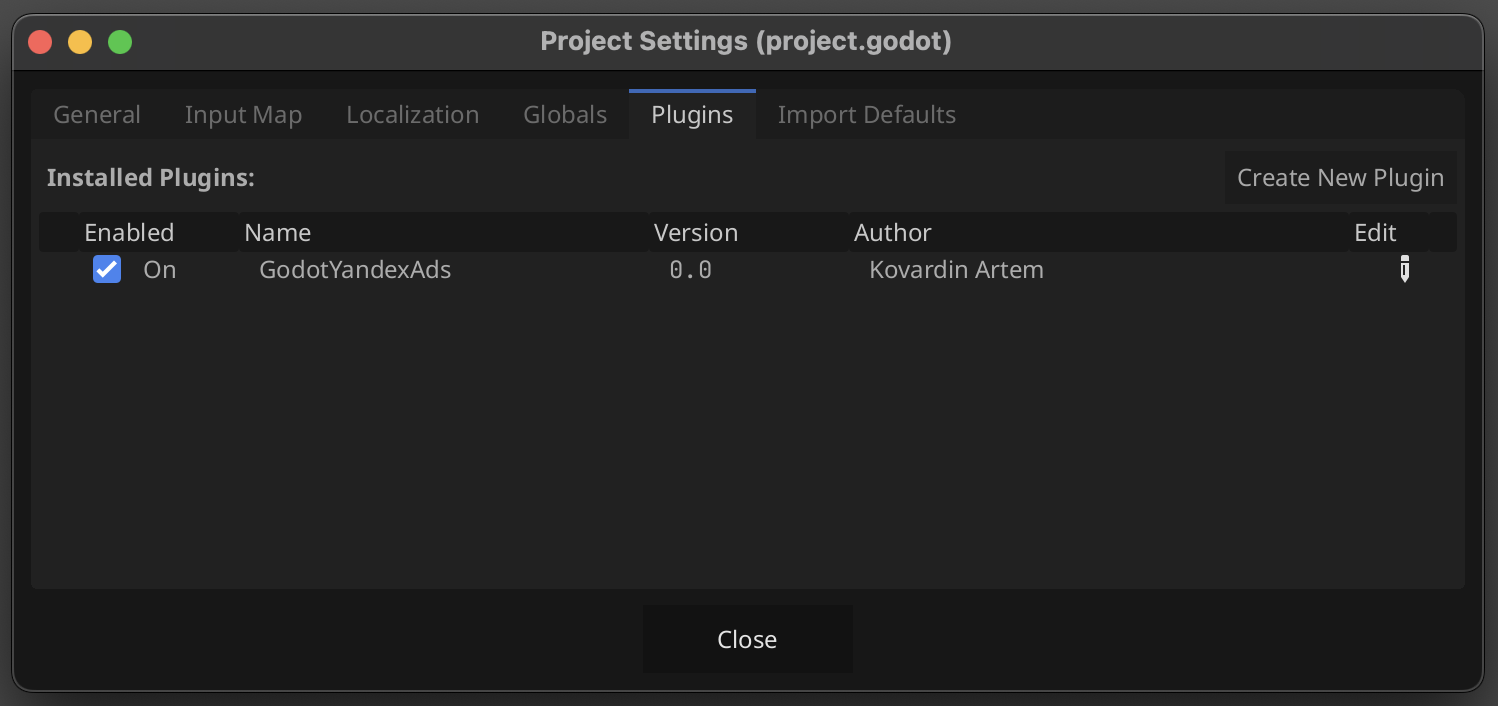Click the Edit column header
Viewport: 1498px width, 706px height.
pos(1375,233)
